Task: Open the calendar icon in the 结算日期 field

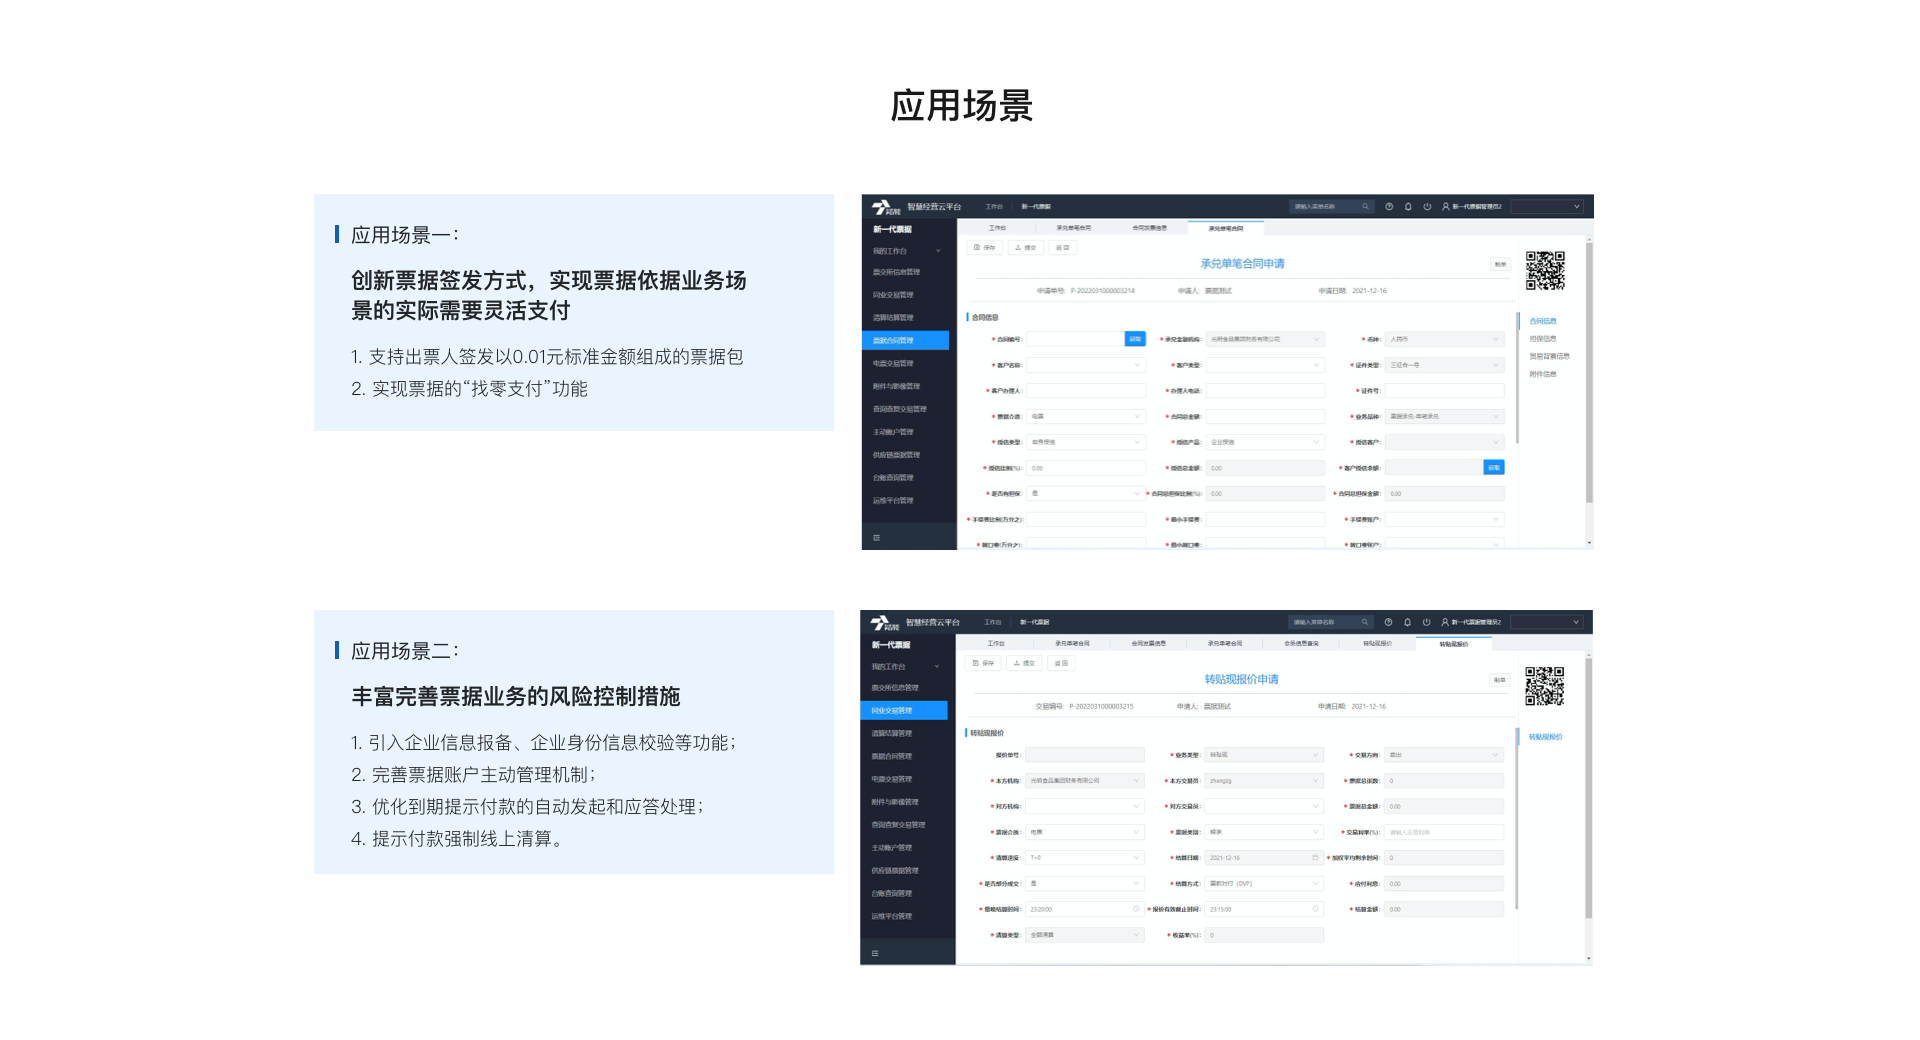Action: coord(1315,858)
